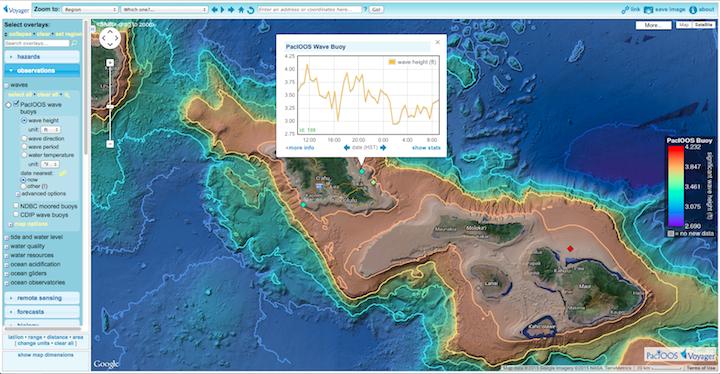This screenshot has width=720, height=374.
Task: Open the 'Which one?...' dropdown
Action: [164, 10]
